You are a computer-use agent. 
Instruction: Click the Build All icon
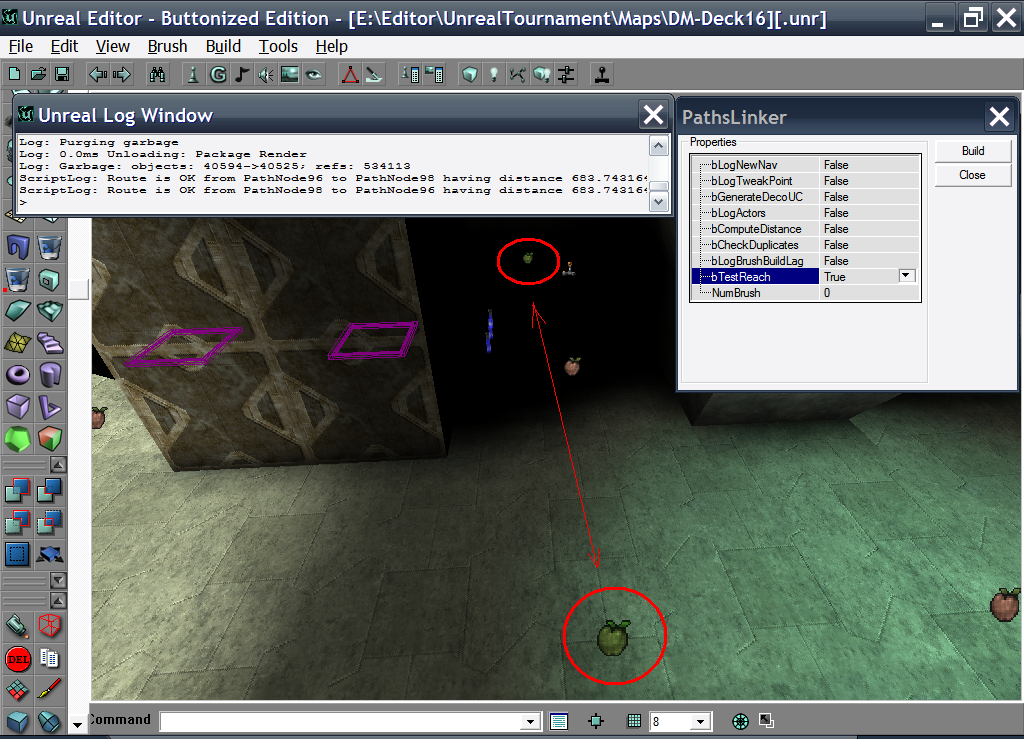[541, 74]
